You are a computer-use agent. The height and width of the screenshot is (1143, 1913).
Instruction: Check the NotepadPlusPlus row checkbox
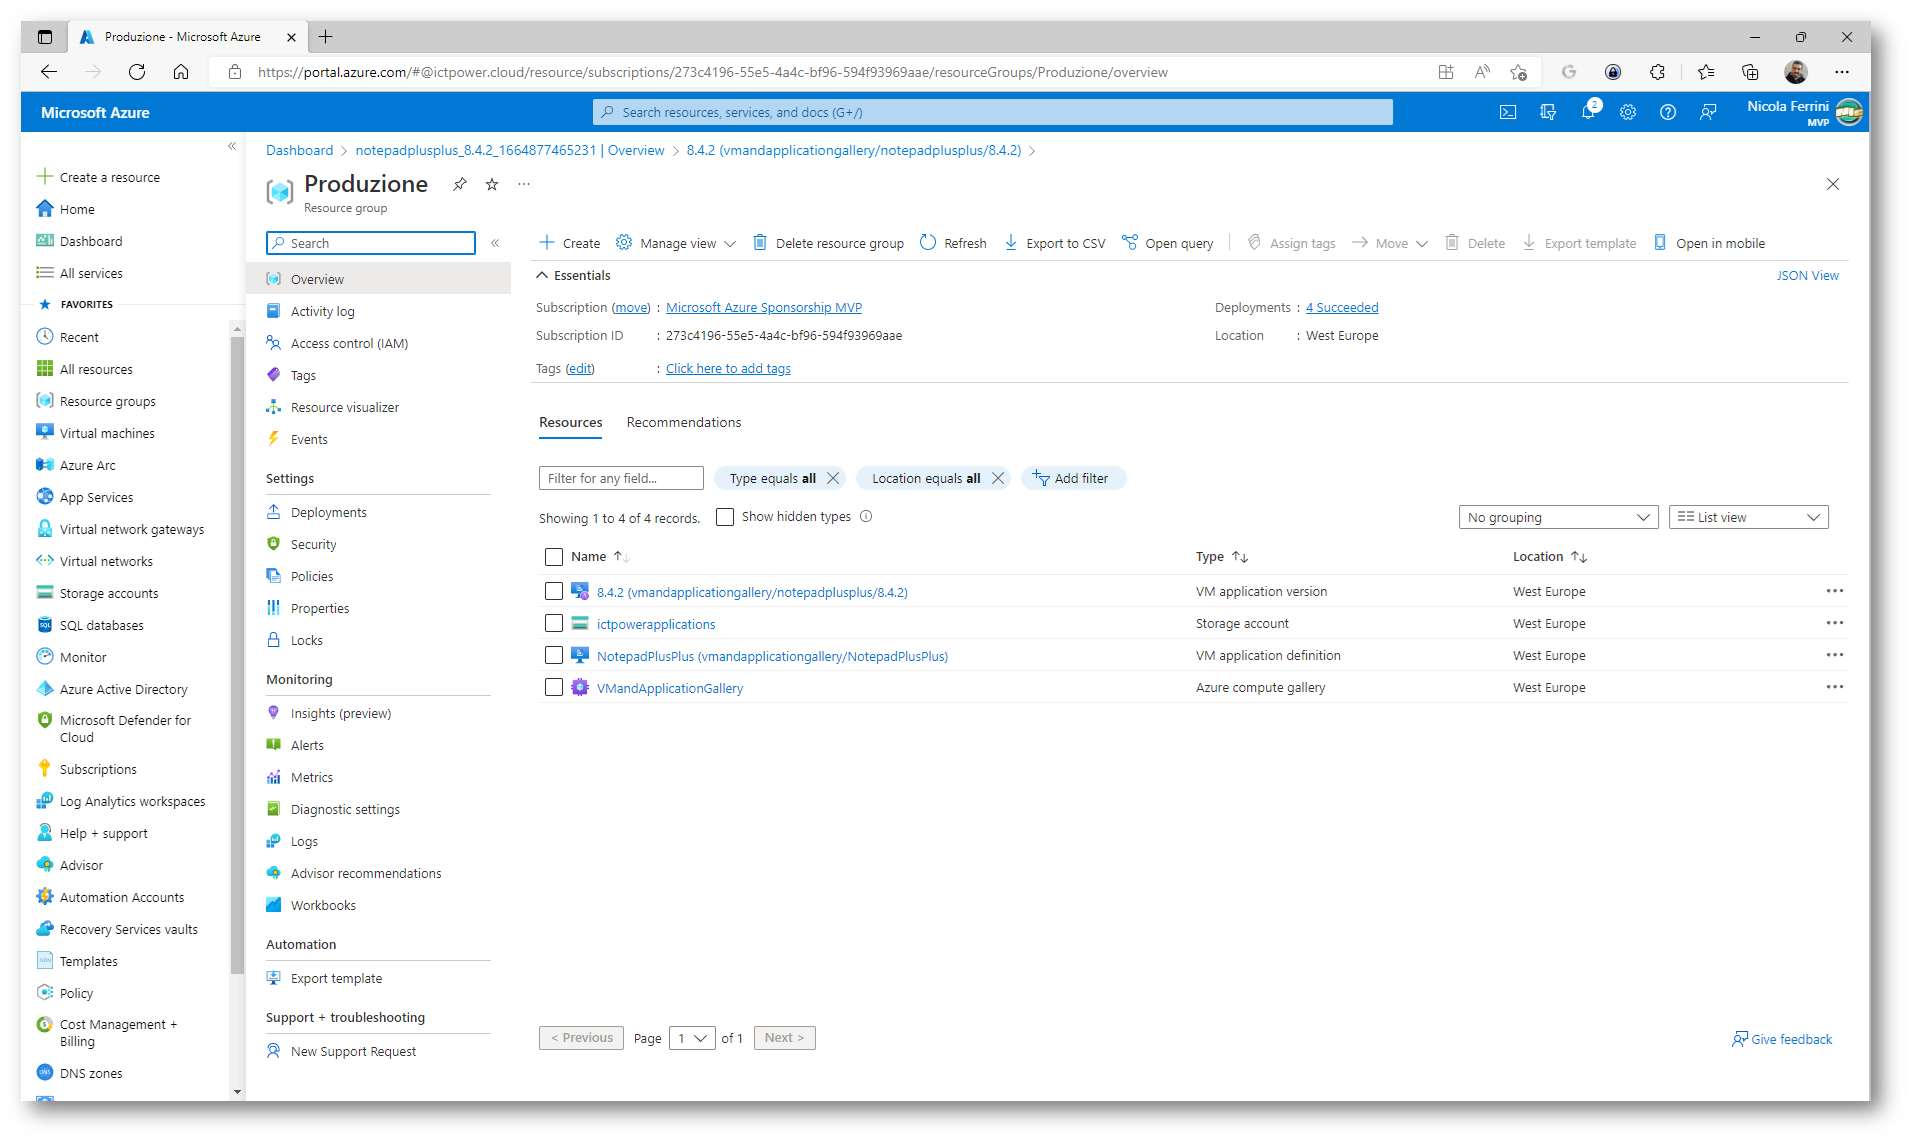pos(554,655)
